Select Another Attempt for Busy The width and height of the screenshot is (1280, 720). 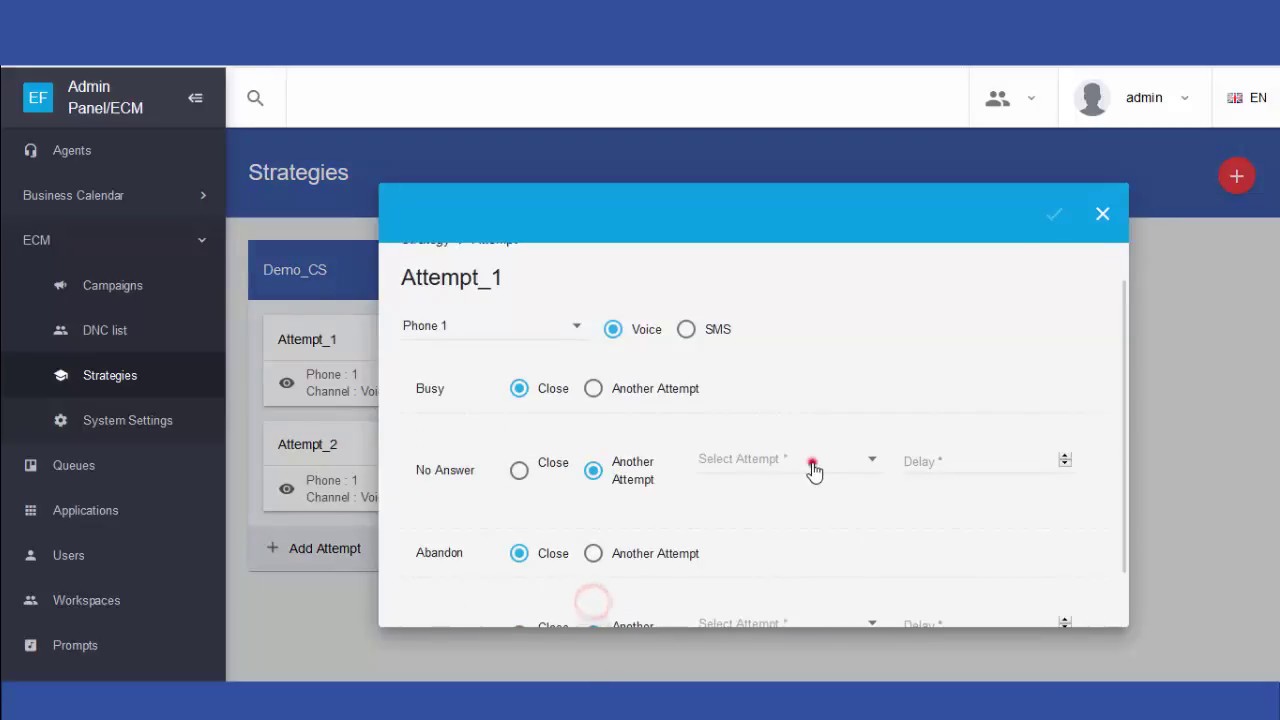click(593, 388)
